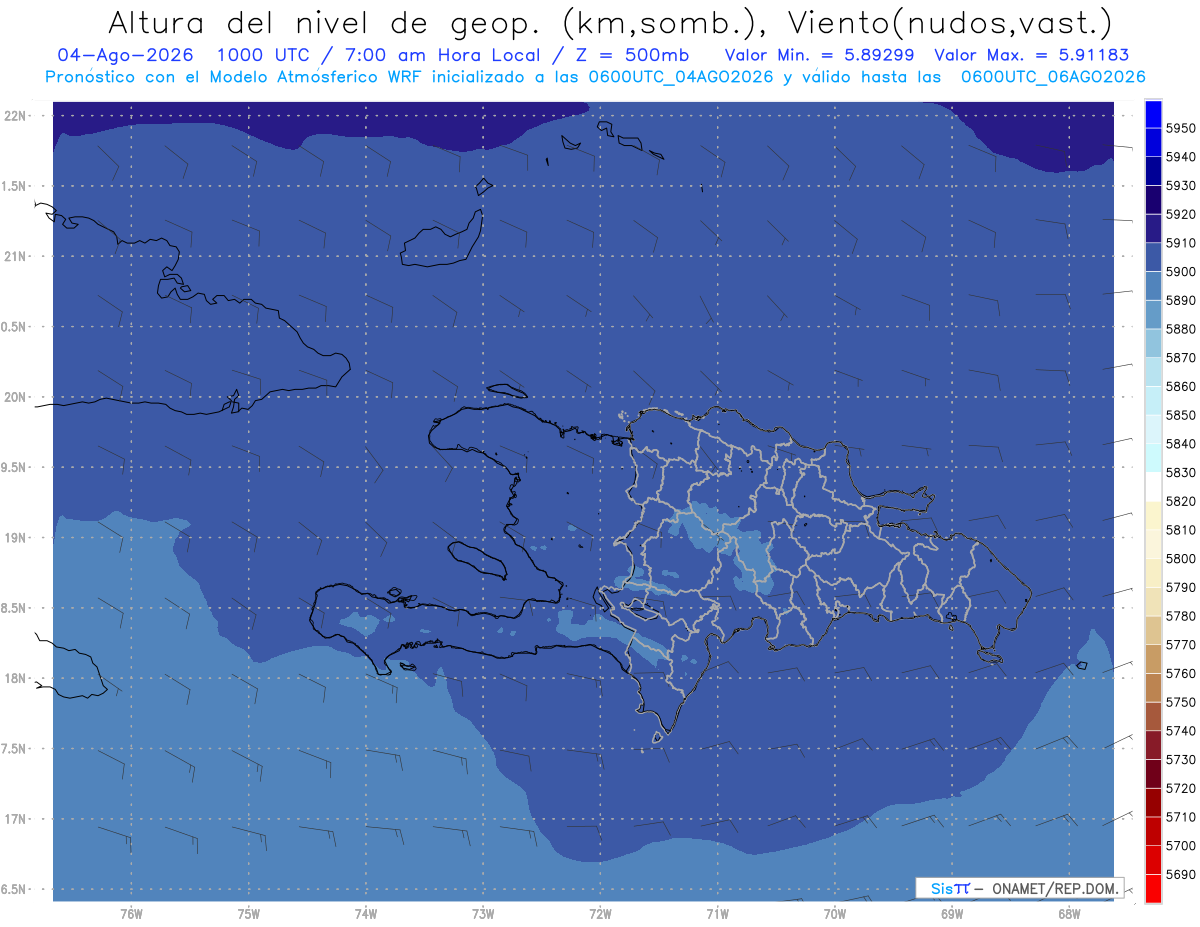Click the 19N latitude axis label
This screenshot has height=927, width=1200.
tap(17, 538)
